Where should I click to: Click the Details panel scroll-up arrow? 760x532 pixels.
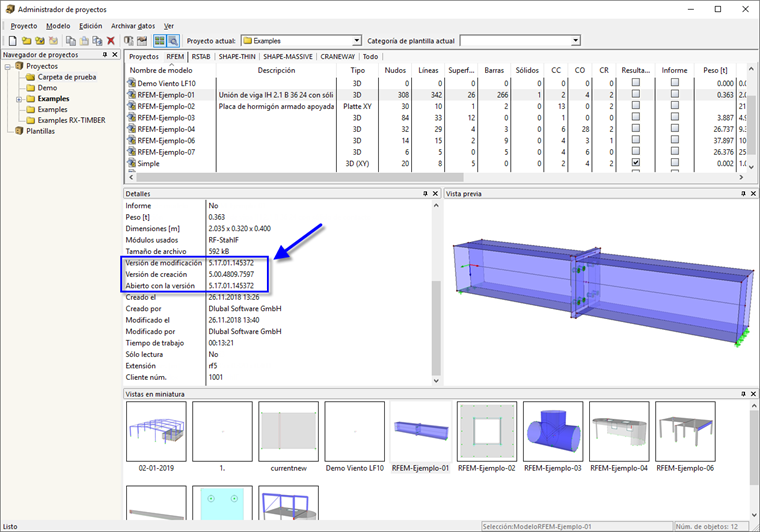[x=436, y=205]
